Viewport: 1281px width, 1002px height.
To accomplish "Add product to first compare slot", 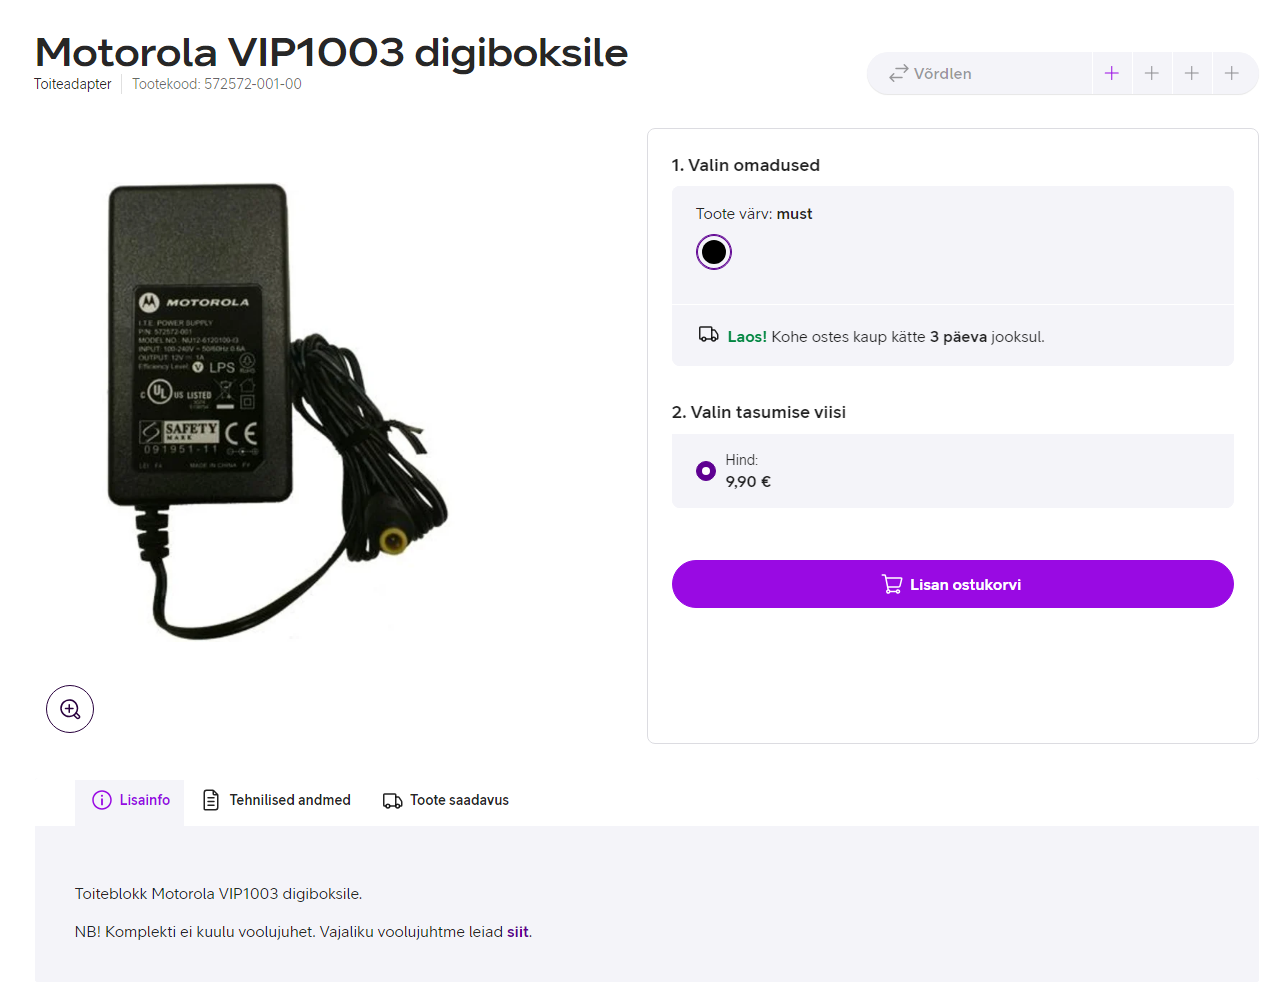I will point(1111,73).
